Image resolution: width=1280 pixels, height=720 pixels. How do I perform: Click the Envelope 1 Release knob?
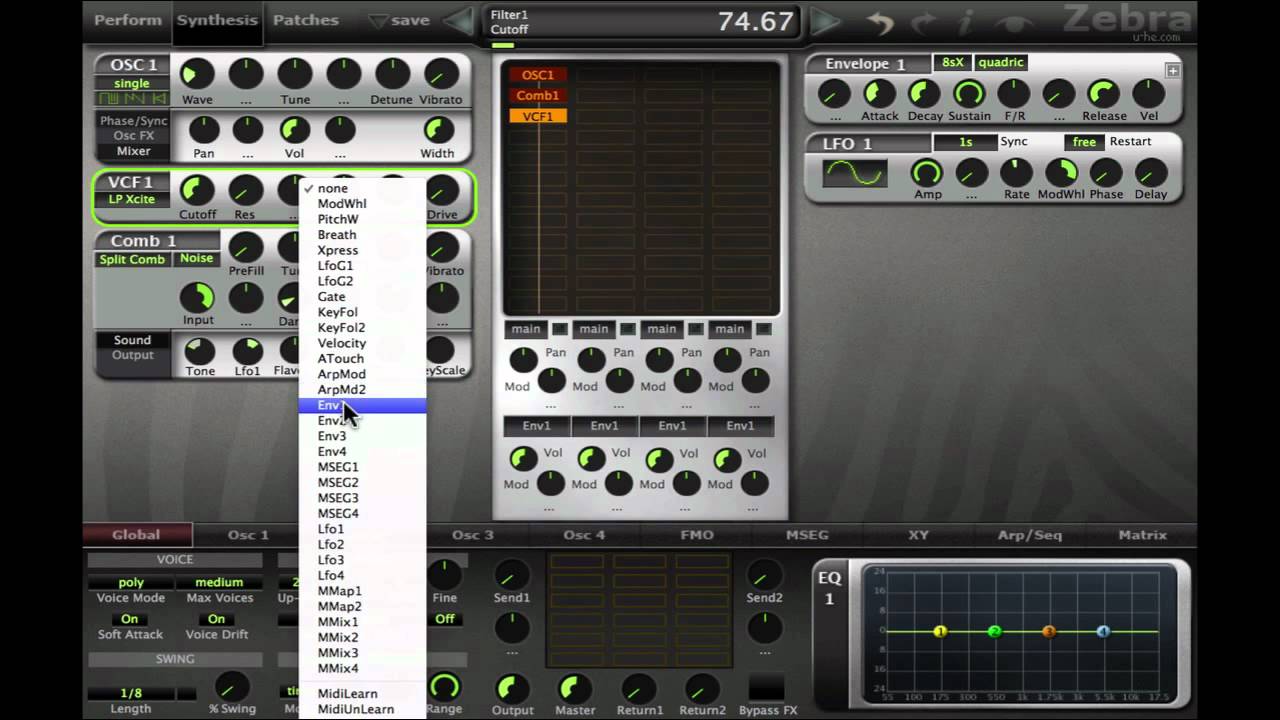(x=1103, y=94)
